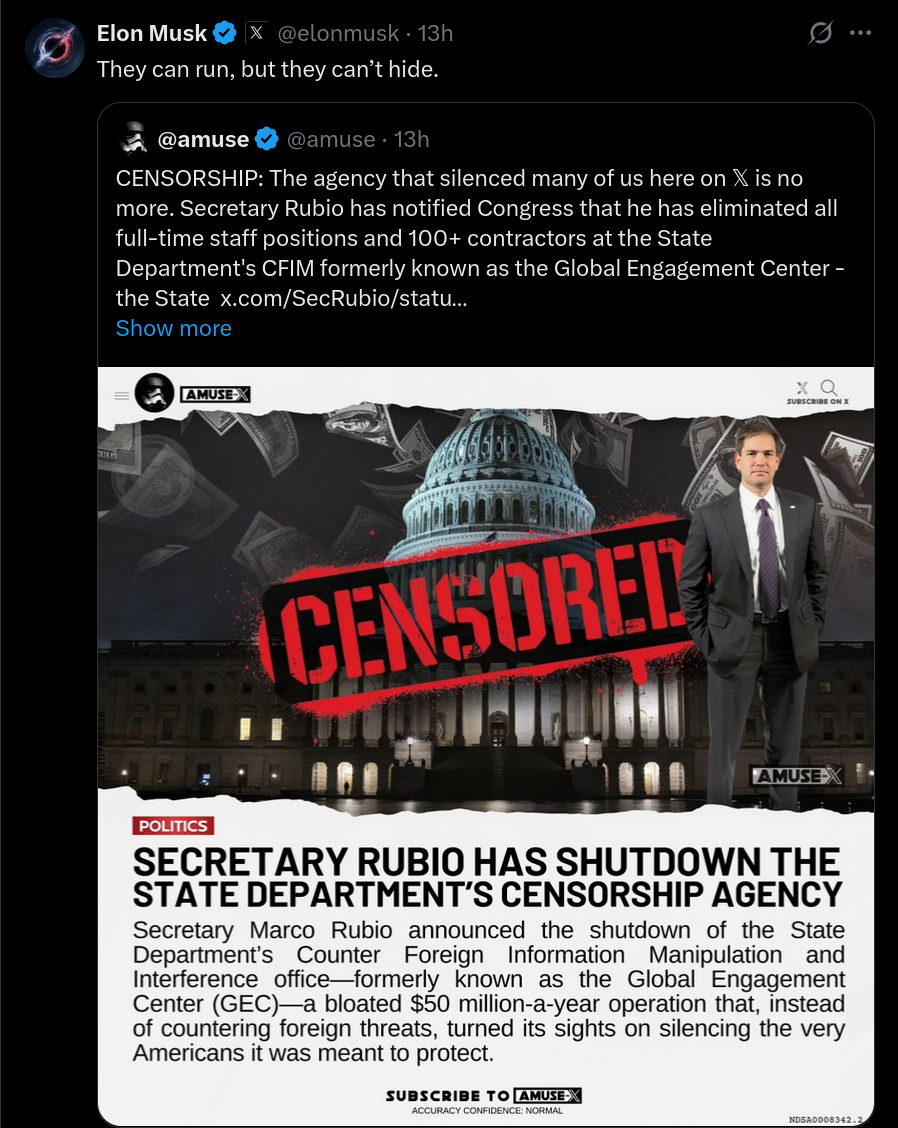This screenshot has width=898, height=1128.
Task: Click the @amuse stormtrooper avatar
Action: click(x=134, y=139)
